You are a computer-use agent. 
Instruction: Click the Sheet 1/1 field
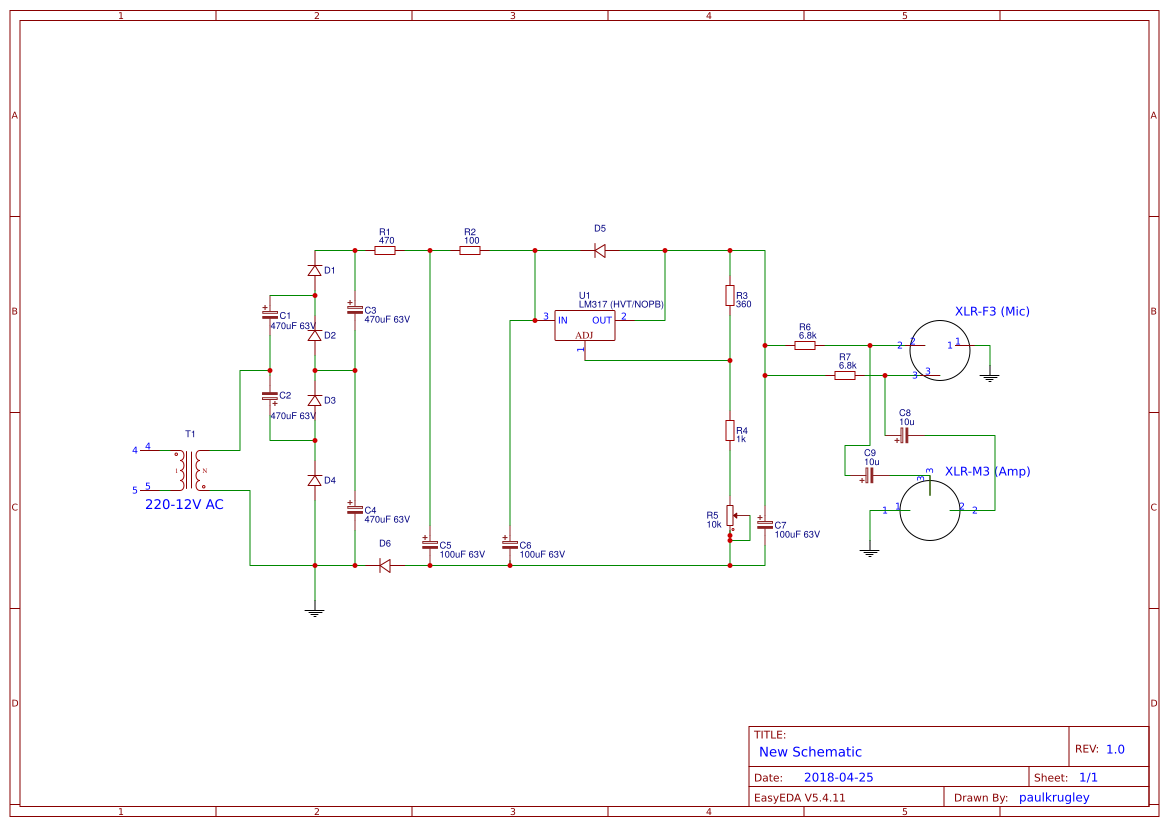(1075, 776)
